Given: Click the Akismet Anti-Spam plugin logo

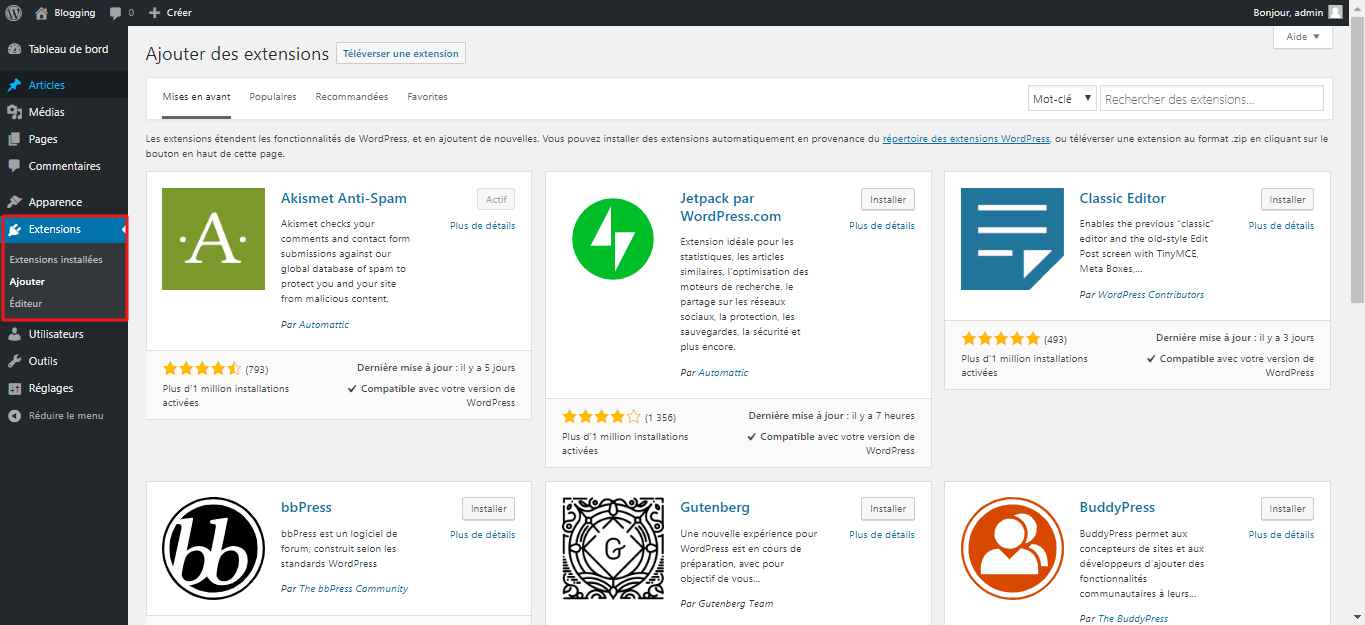Looking at the screenshot, I should [213, 239].
